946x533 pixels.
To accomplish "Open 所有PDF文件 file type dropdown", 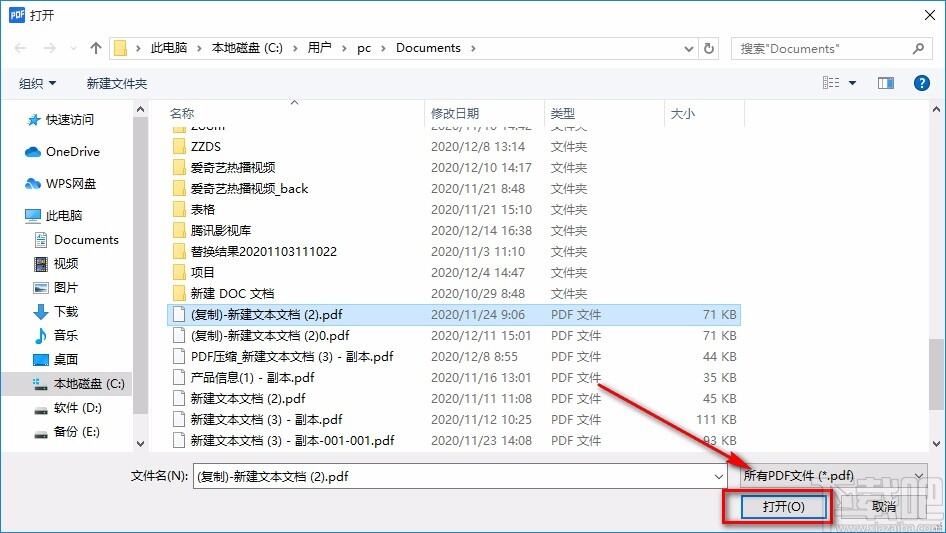I will pyautogui.click(x=833, y=476).
